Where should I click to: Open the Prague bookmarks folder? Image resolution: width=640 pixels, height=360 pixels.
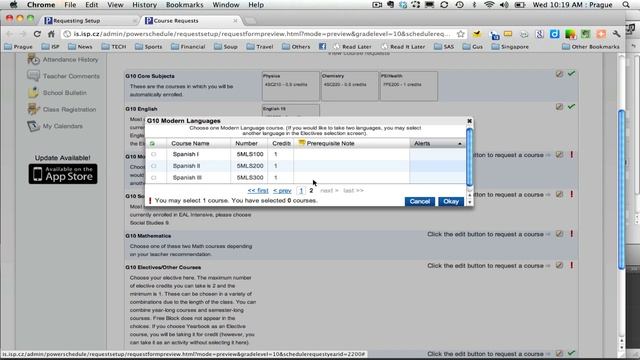click(18, 47)
